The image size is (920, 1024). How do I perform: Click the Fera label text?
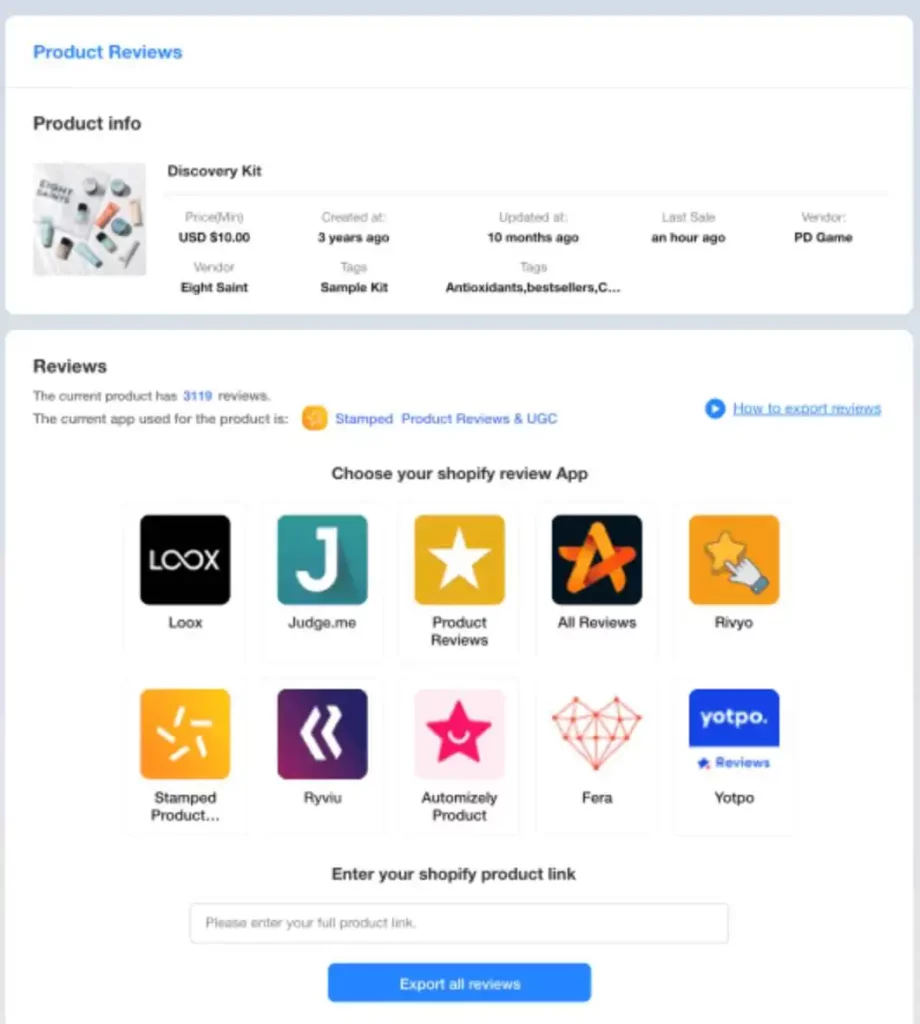(x=597, y=797)
